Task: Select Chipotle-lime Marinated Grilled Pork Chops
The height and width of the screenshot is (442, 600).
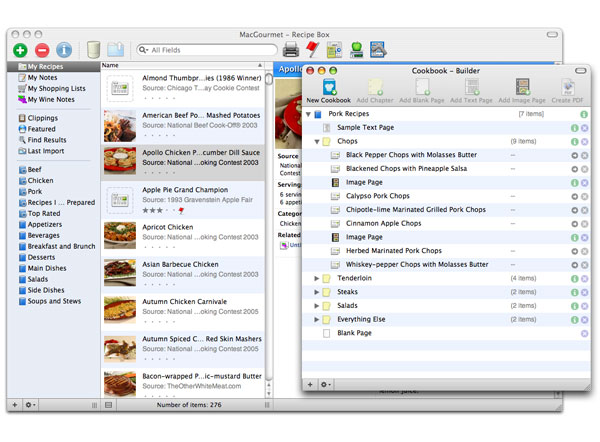Action: [446, 210]
